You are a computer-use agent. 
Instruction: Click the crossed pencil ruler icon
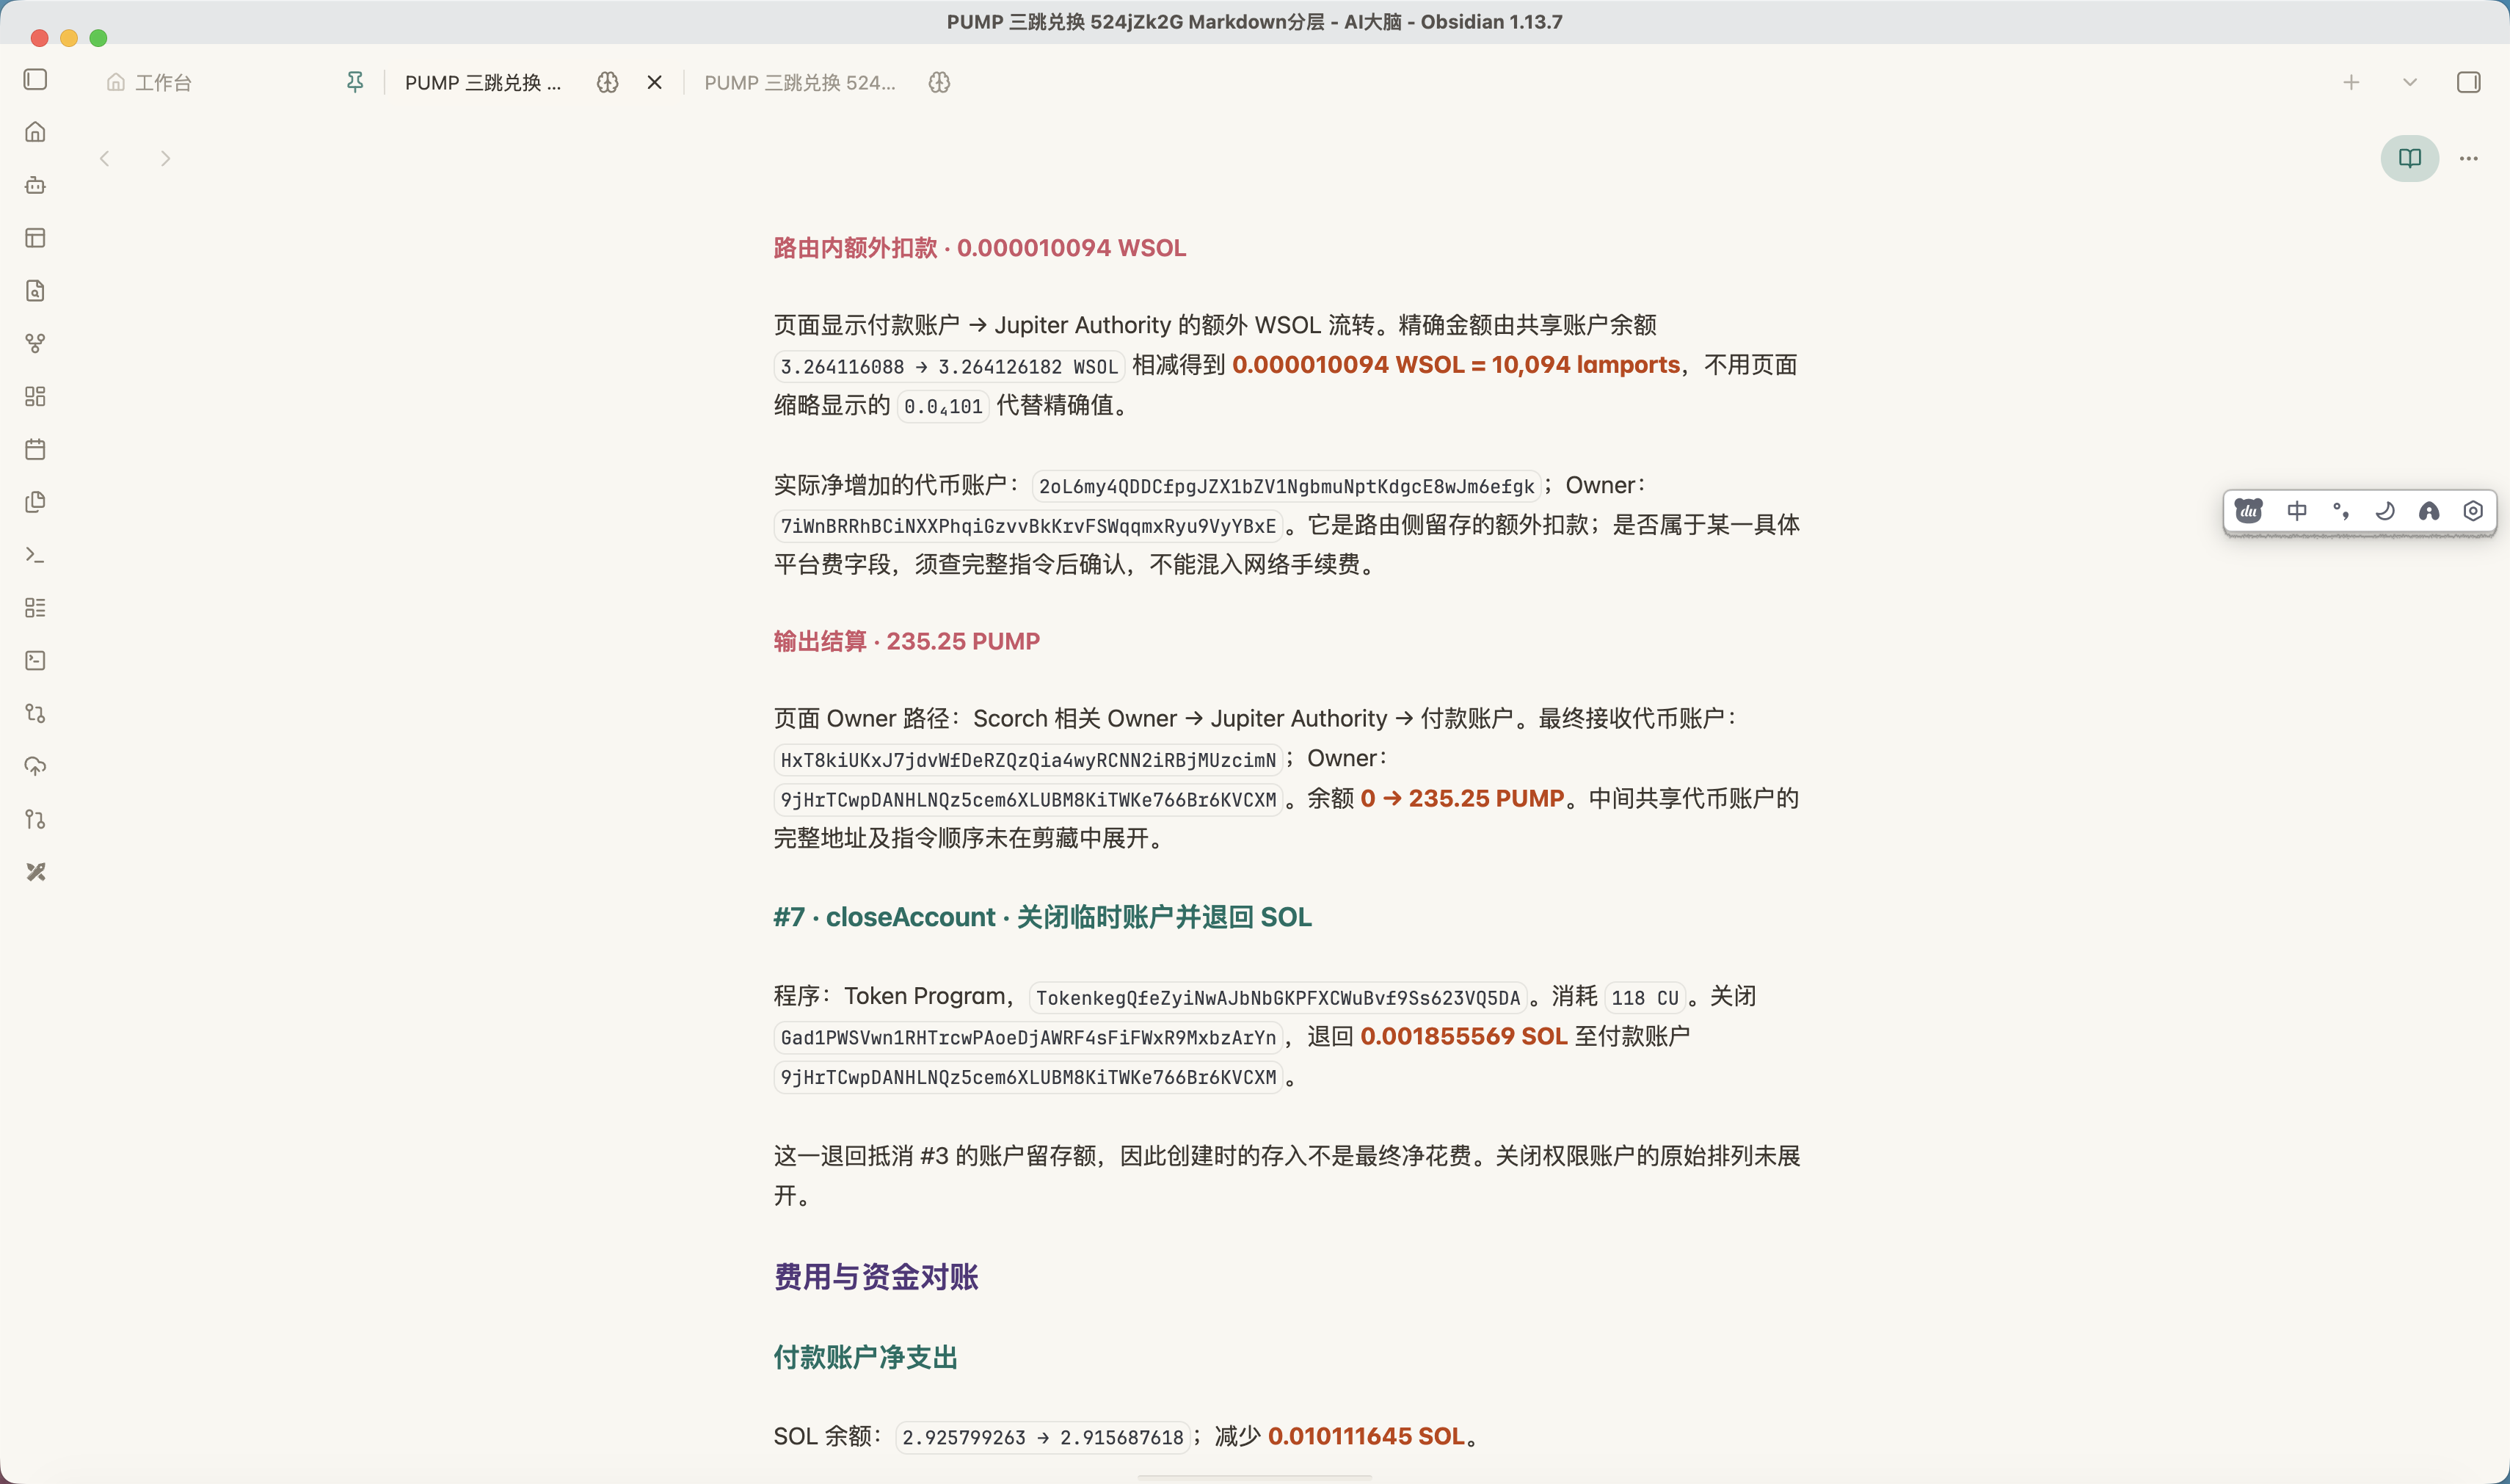[x=35, y=872]
